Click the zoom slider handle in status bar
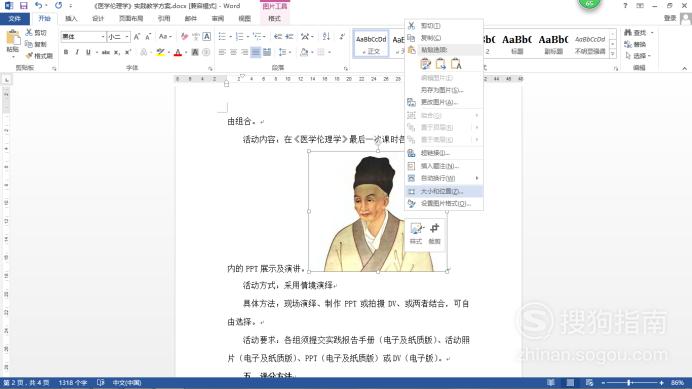 pos(629,382)
